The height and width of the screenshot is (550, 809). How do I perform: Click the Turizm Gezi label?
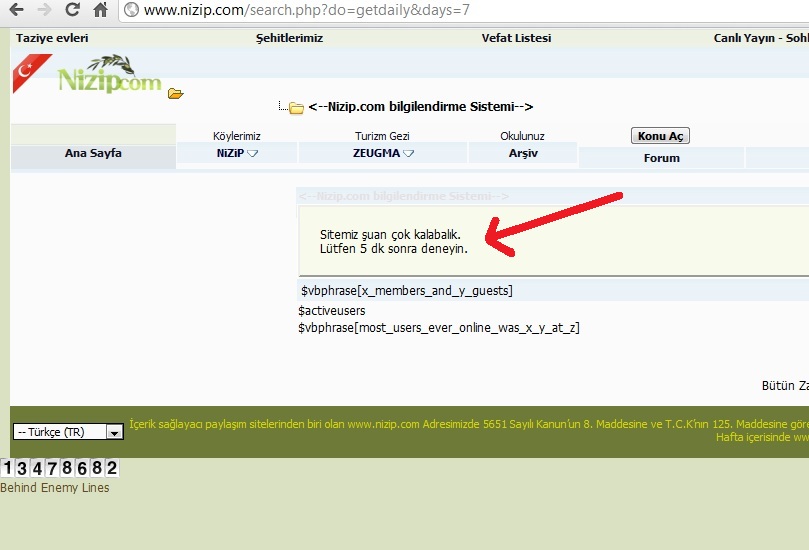(382, 136)
